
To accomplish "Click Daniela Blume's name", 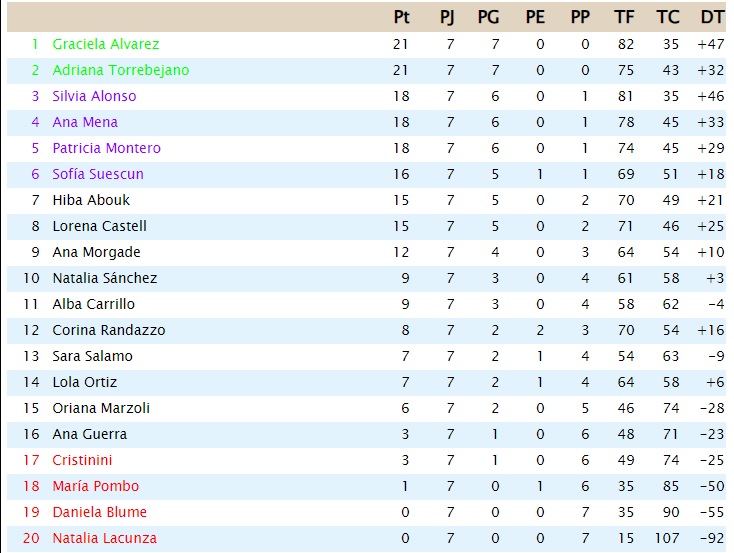I will (99, 512).
